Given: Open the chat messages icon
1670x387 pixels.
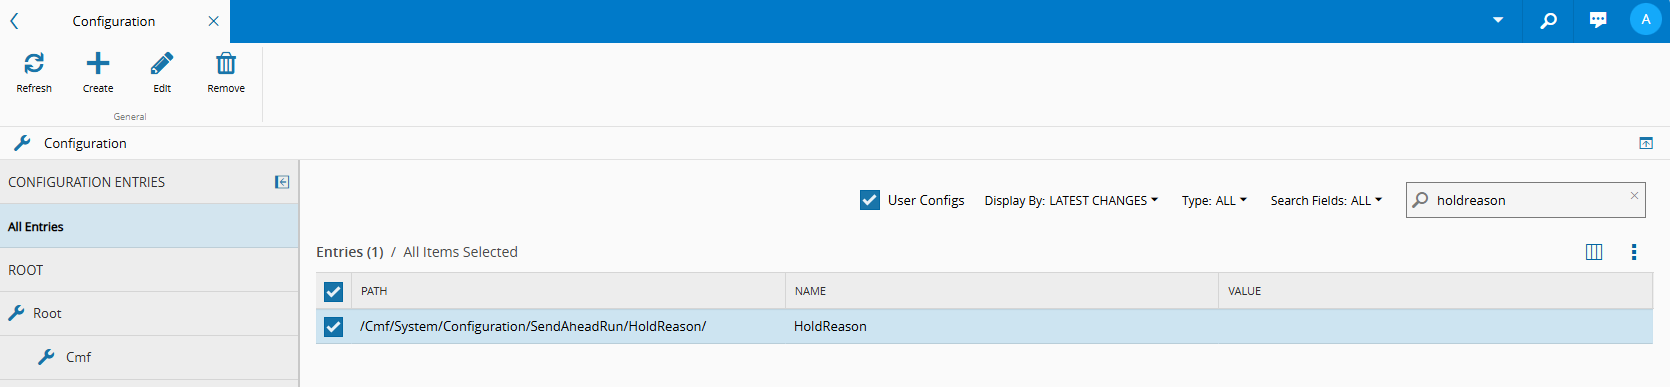Looking at the screenshot, I should tap(1598, 20).
